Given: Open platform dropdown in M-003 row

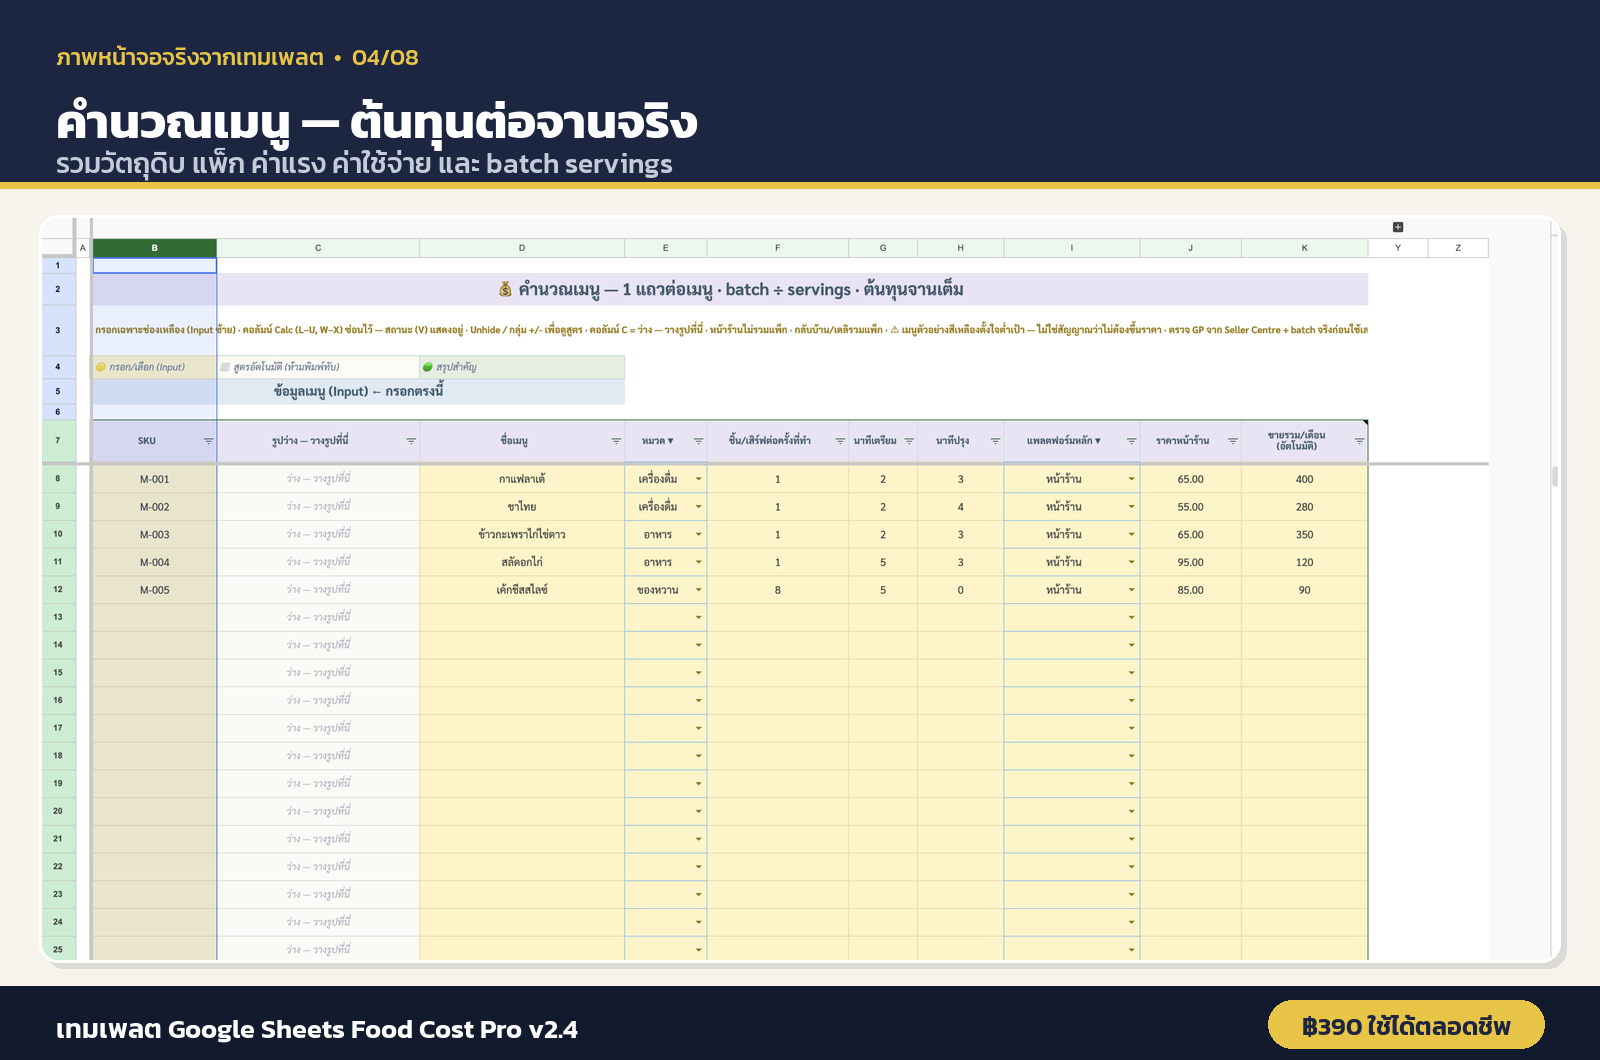Looking at the screenshot, I should (x=1131, y=535).
